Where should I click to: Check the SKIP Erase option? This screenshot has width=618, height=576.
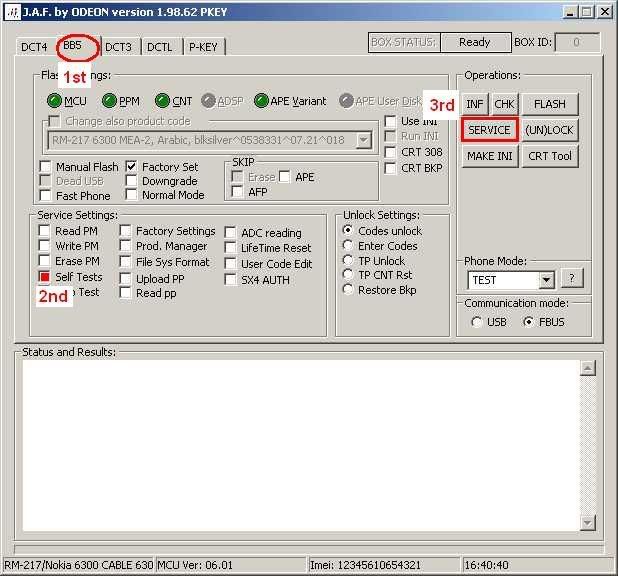(x=237, y=177)
